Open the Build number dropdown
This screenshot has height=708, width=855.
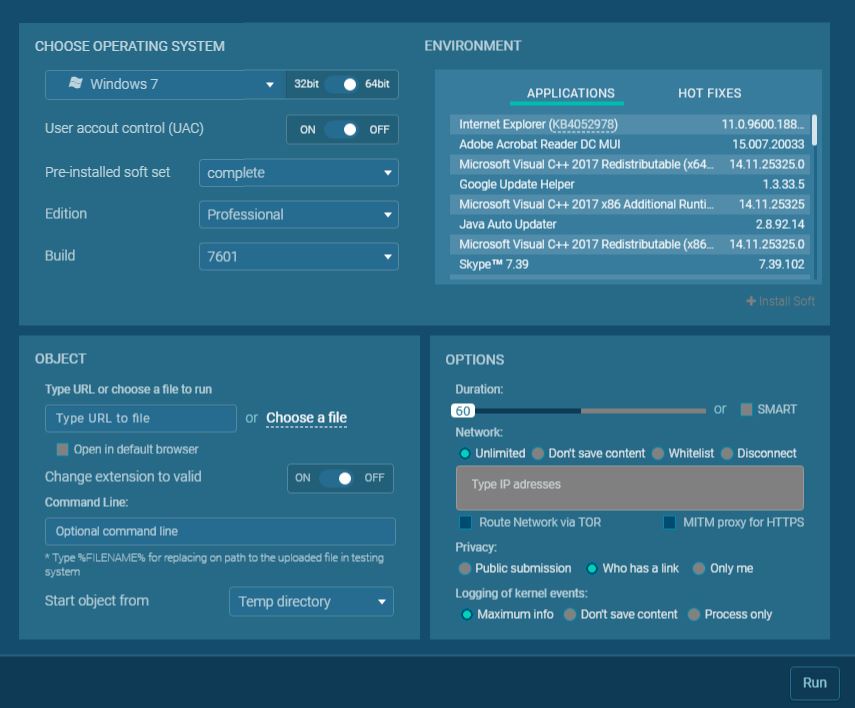pyautogui.click(x=298, y=257)
